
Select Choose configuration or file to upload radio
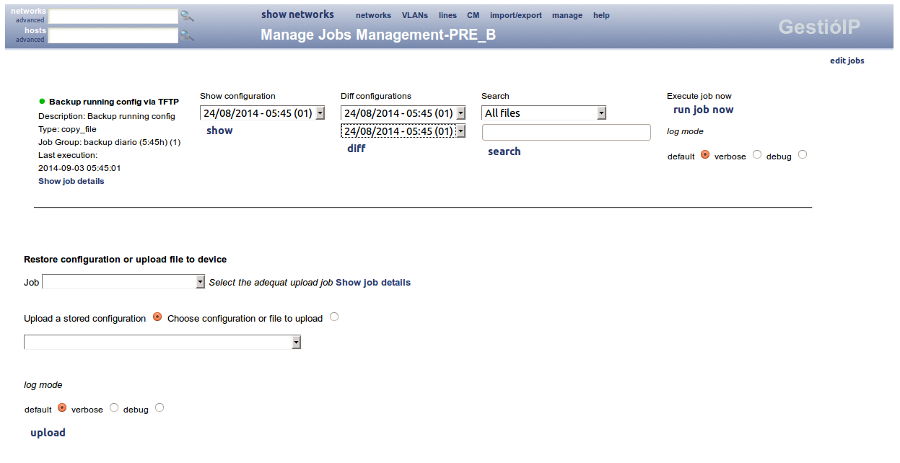pyautogui.click(x=334, y=317)
